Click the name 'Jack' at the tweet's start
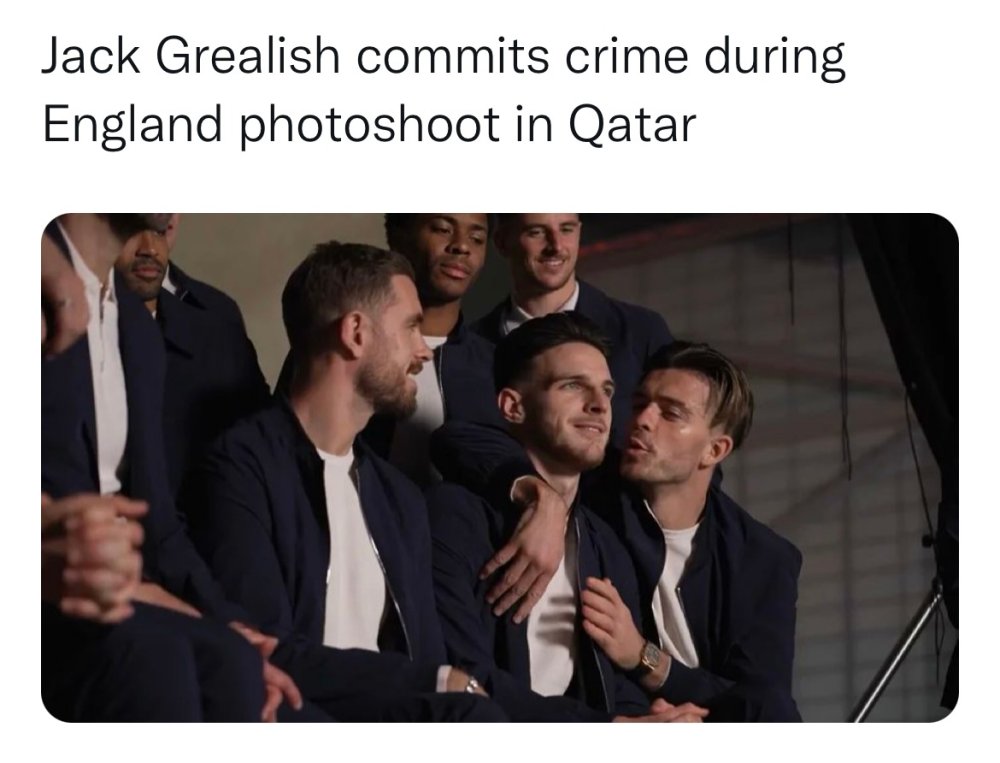This screenshot has width=1000, height=763. click(x=91, y=56)
